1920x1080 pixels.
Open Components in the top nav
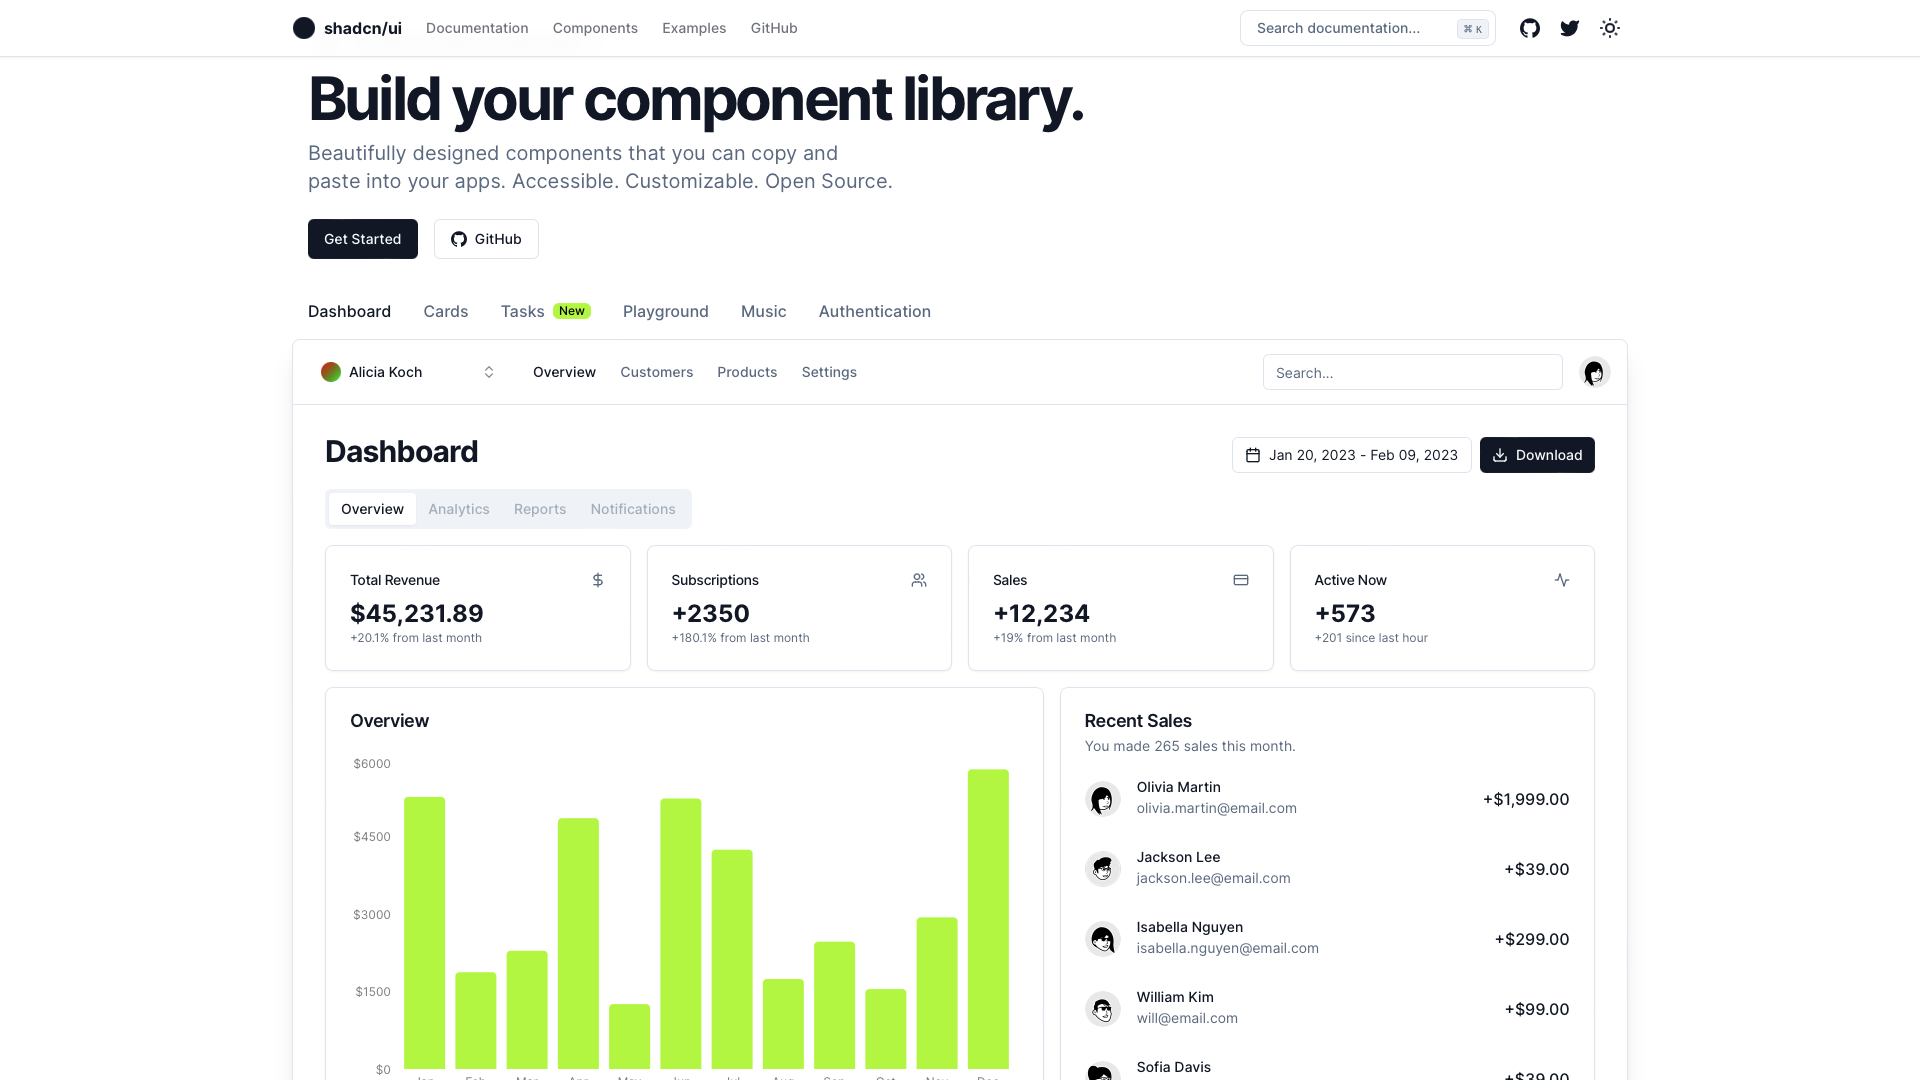pos(595,28)
